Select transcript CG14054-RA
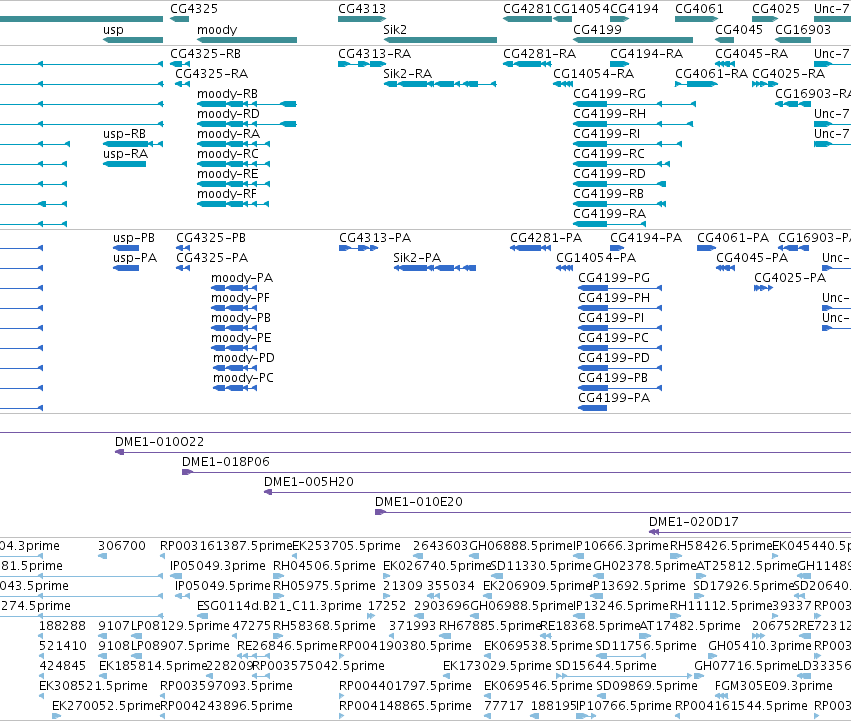The width and height of the screenshot is (851, 721). (594, 74)
